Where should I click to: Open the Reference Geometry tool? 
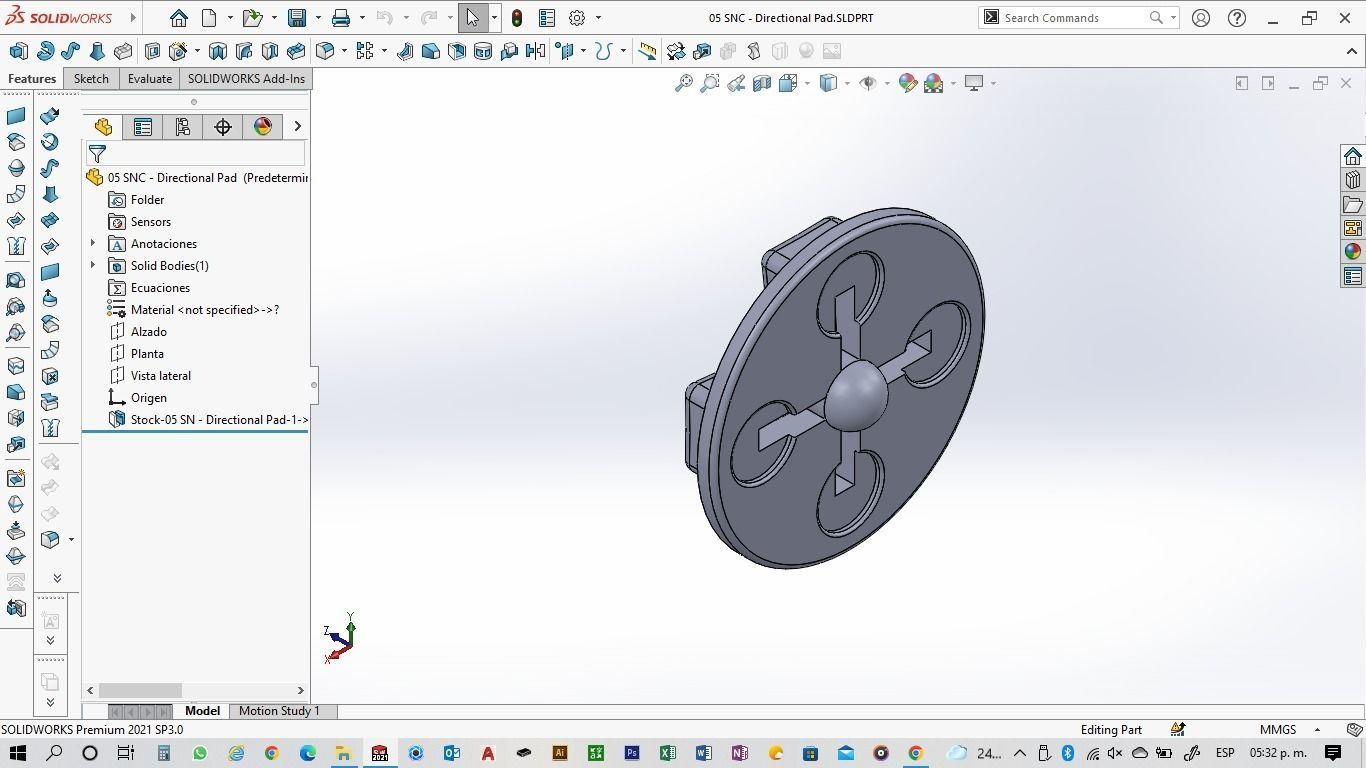point(566,51)
